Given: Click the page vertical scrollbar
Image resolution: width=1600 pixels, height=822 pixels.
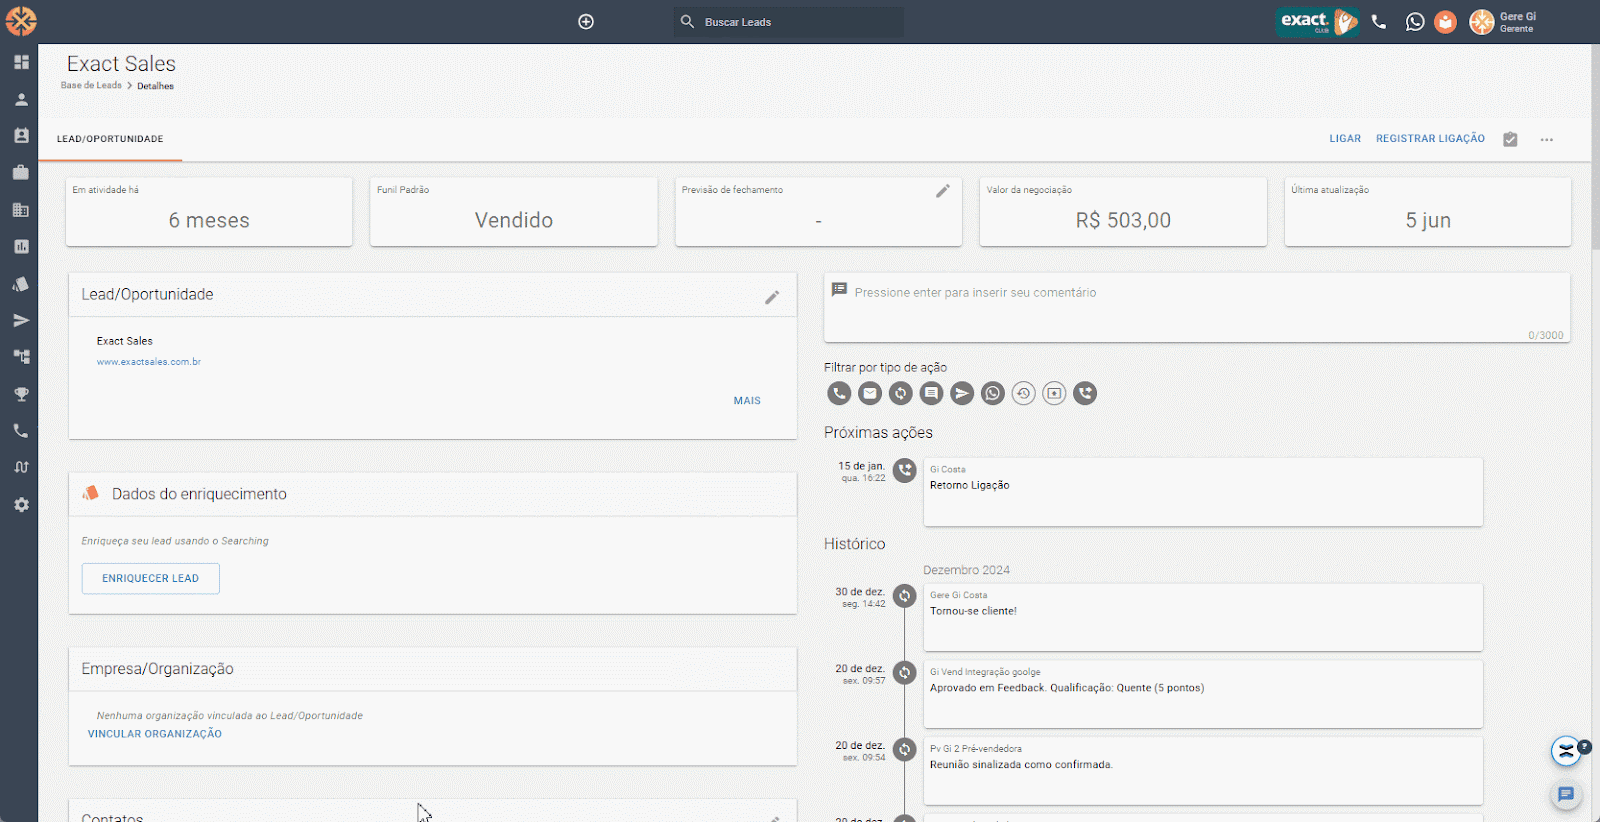Looking at the screenshot, I should tap(1595, 145).
